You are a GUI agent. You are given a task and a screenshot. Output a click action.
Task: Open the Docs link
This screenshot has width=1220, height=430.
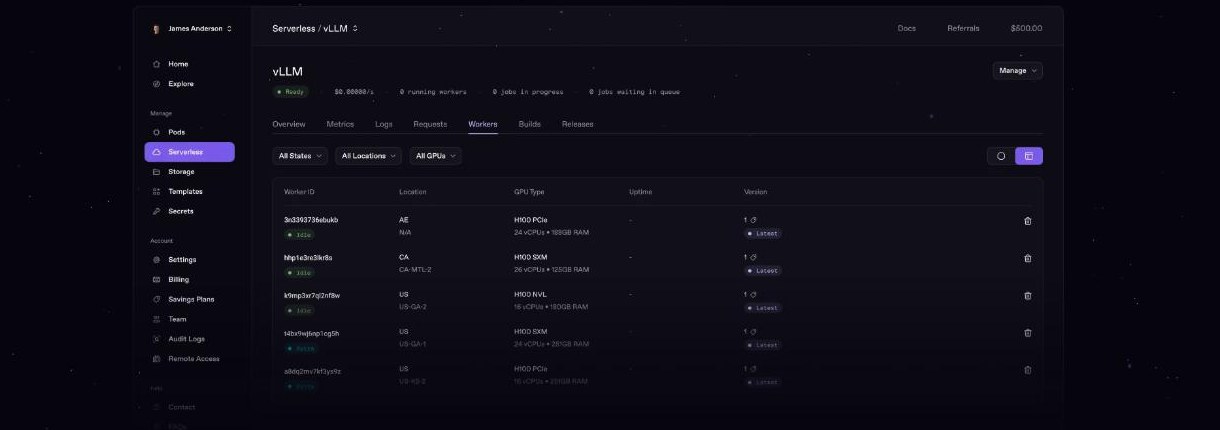pyautogui.click(x=907, y=28)
